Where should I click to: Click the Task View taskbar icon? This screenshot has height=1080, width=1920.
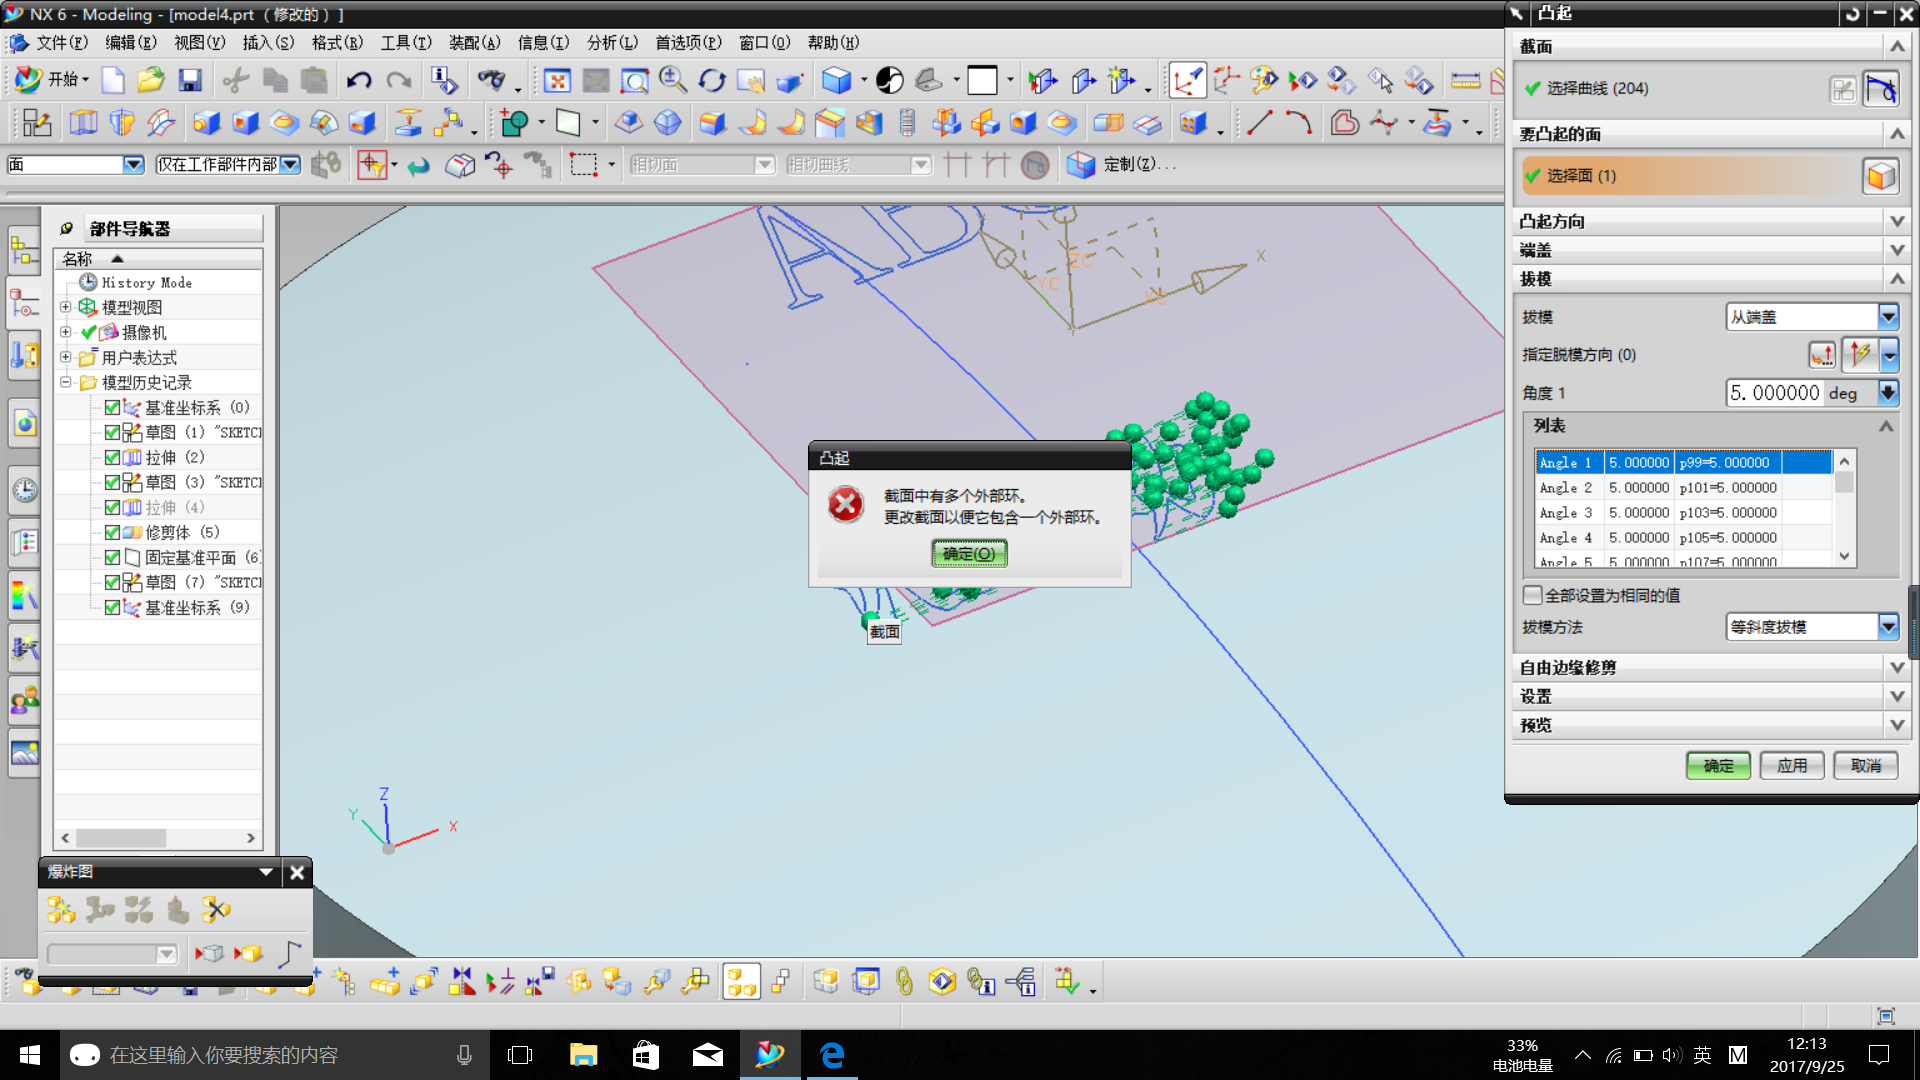520,1055
